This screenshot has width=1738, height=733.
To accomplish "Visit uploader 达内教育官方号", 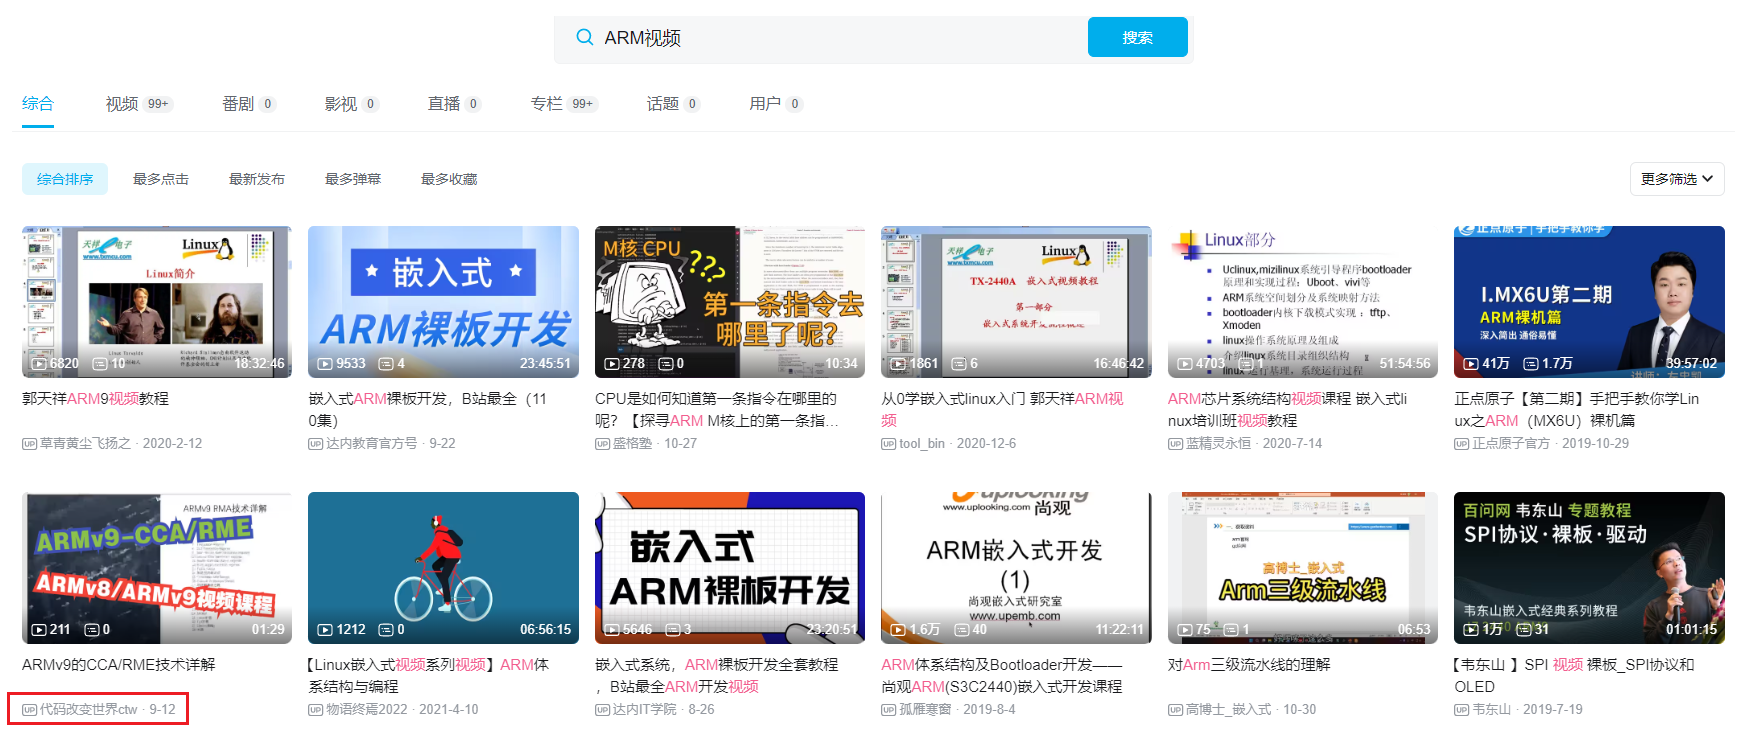I will [x=372, y=443].
